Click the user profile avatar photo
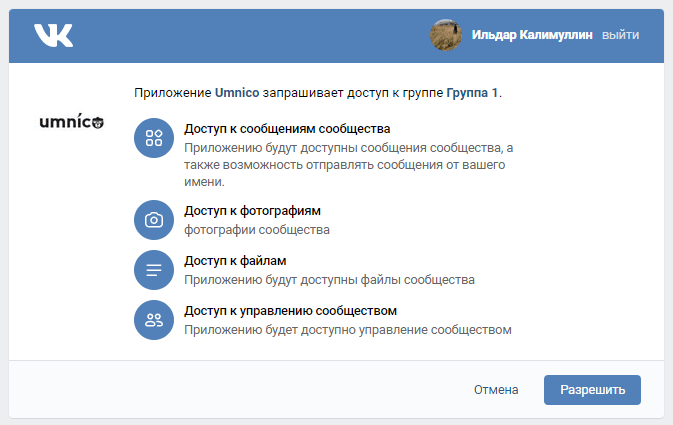This screenshot has height=425, width=673. pos(445,35)
